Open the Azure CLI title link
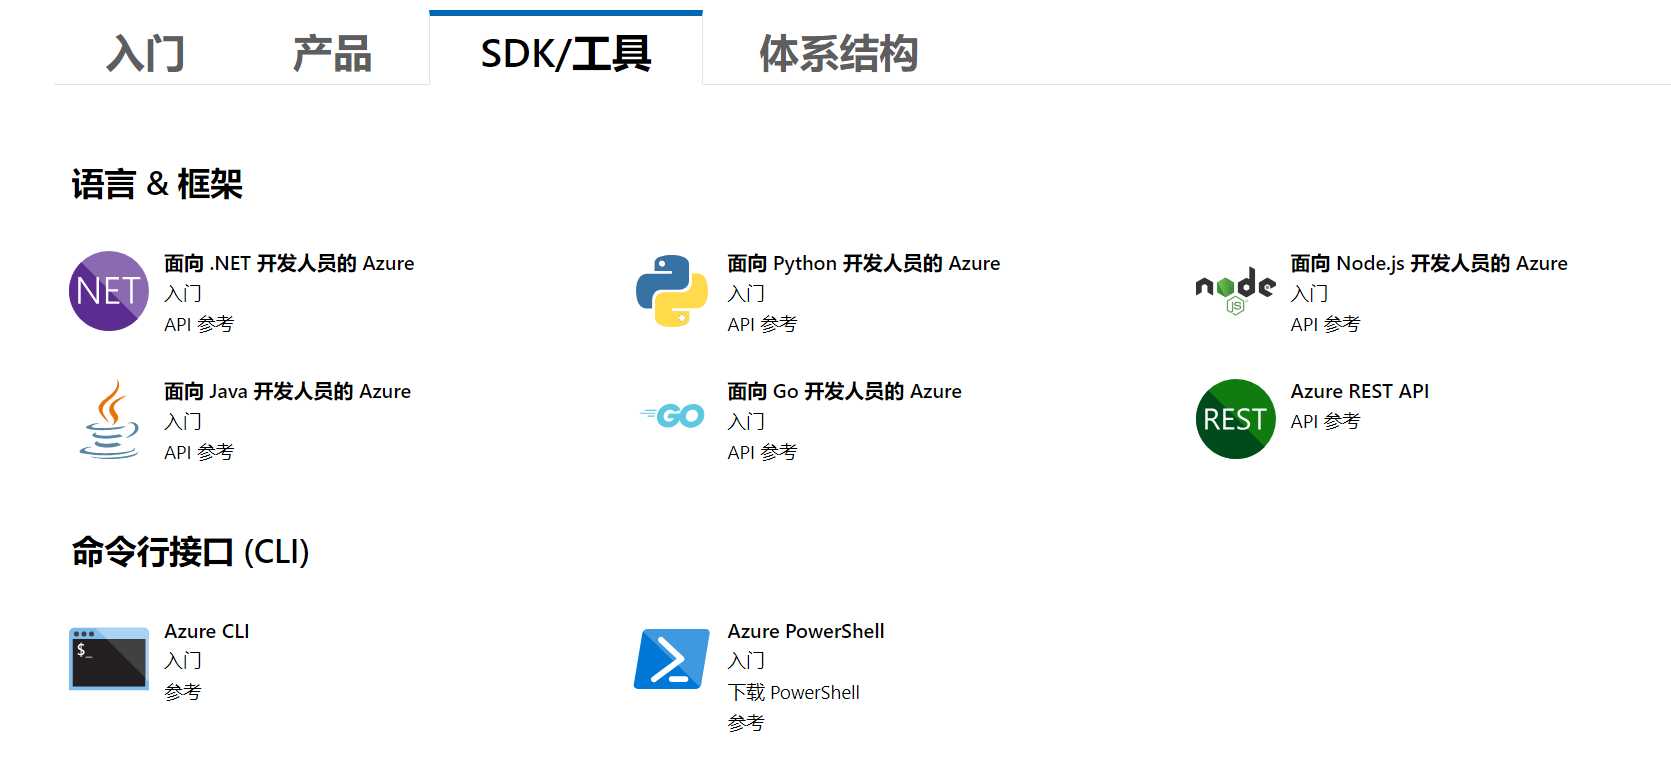Viewport: 1671px width, 768px height. point(207,631)
